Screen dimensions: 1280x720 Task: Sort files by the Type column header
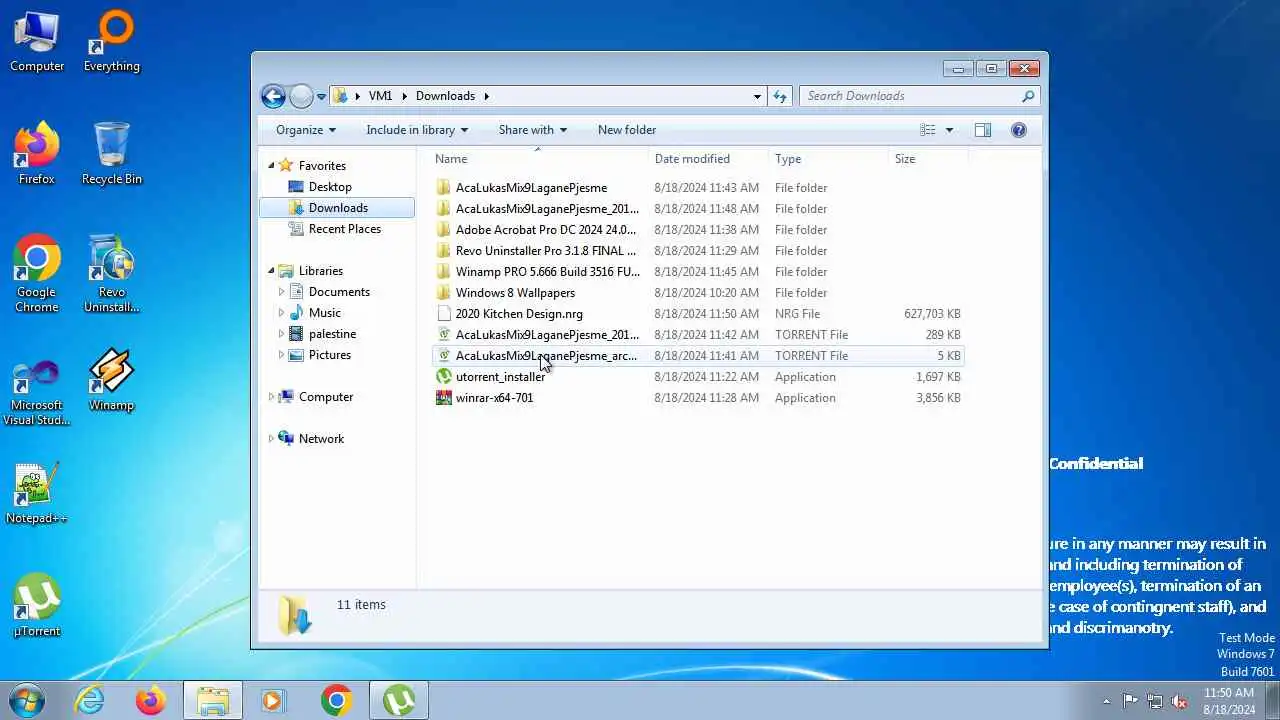coord(828,159)
